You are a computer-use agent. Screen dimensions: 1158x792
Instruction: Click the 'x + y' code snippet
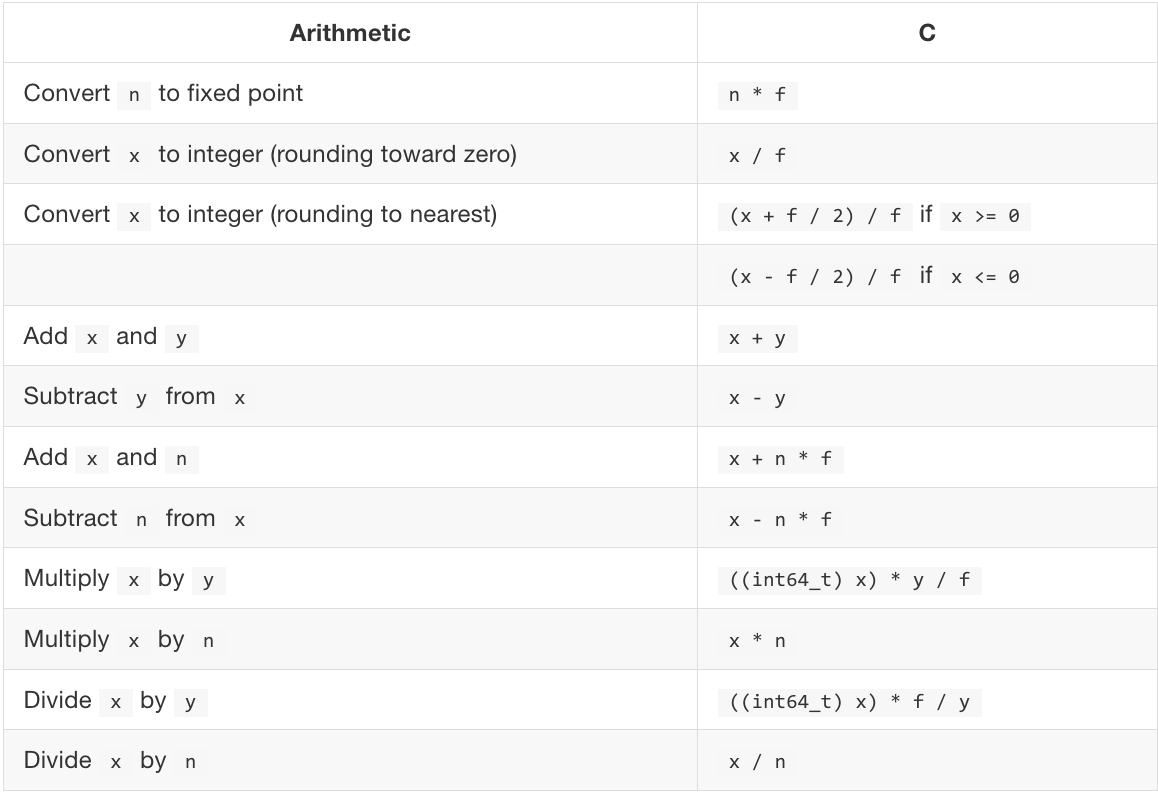point(757,339)
